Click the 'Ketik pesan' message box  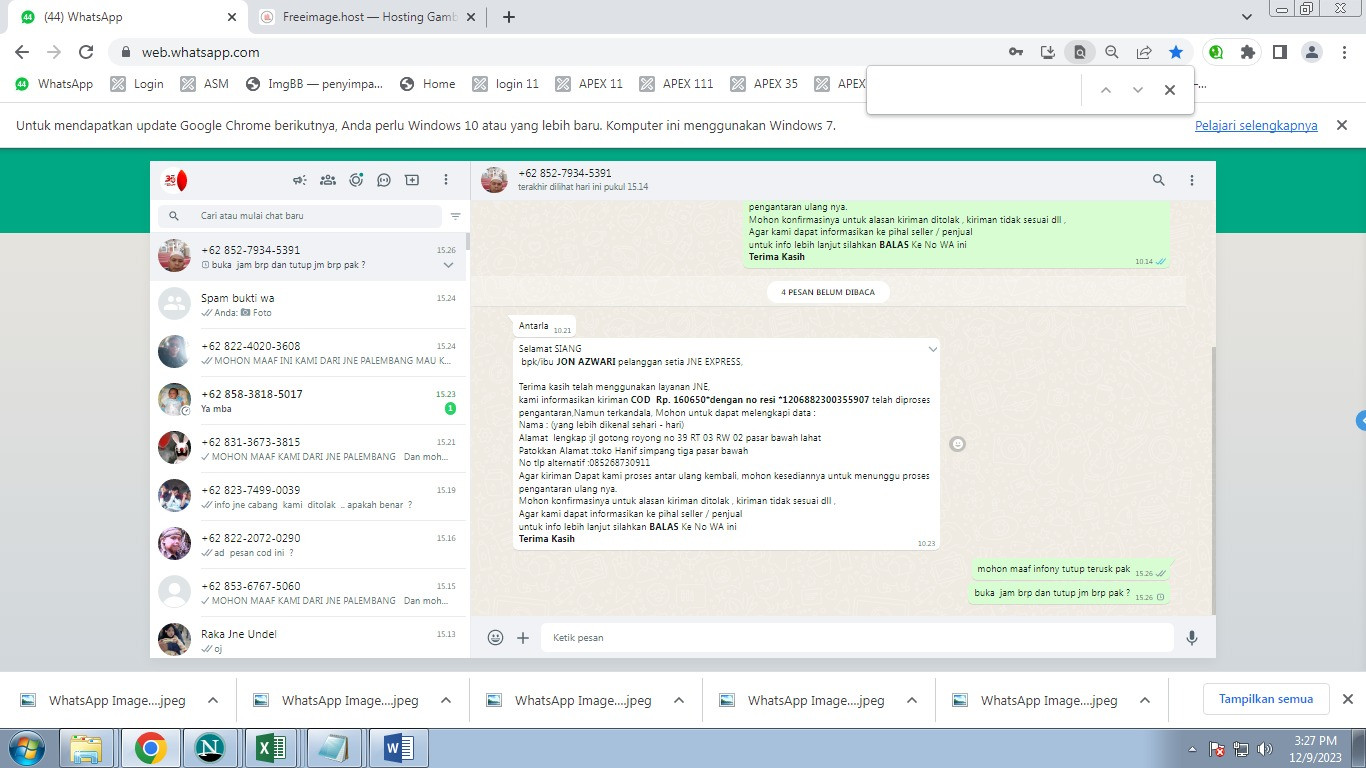[857, 637]
